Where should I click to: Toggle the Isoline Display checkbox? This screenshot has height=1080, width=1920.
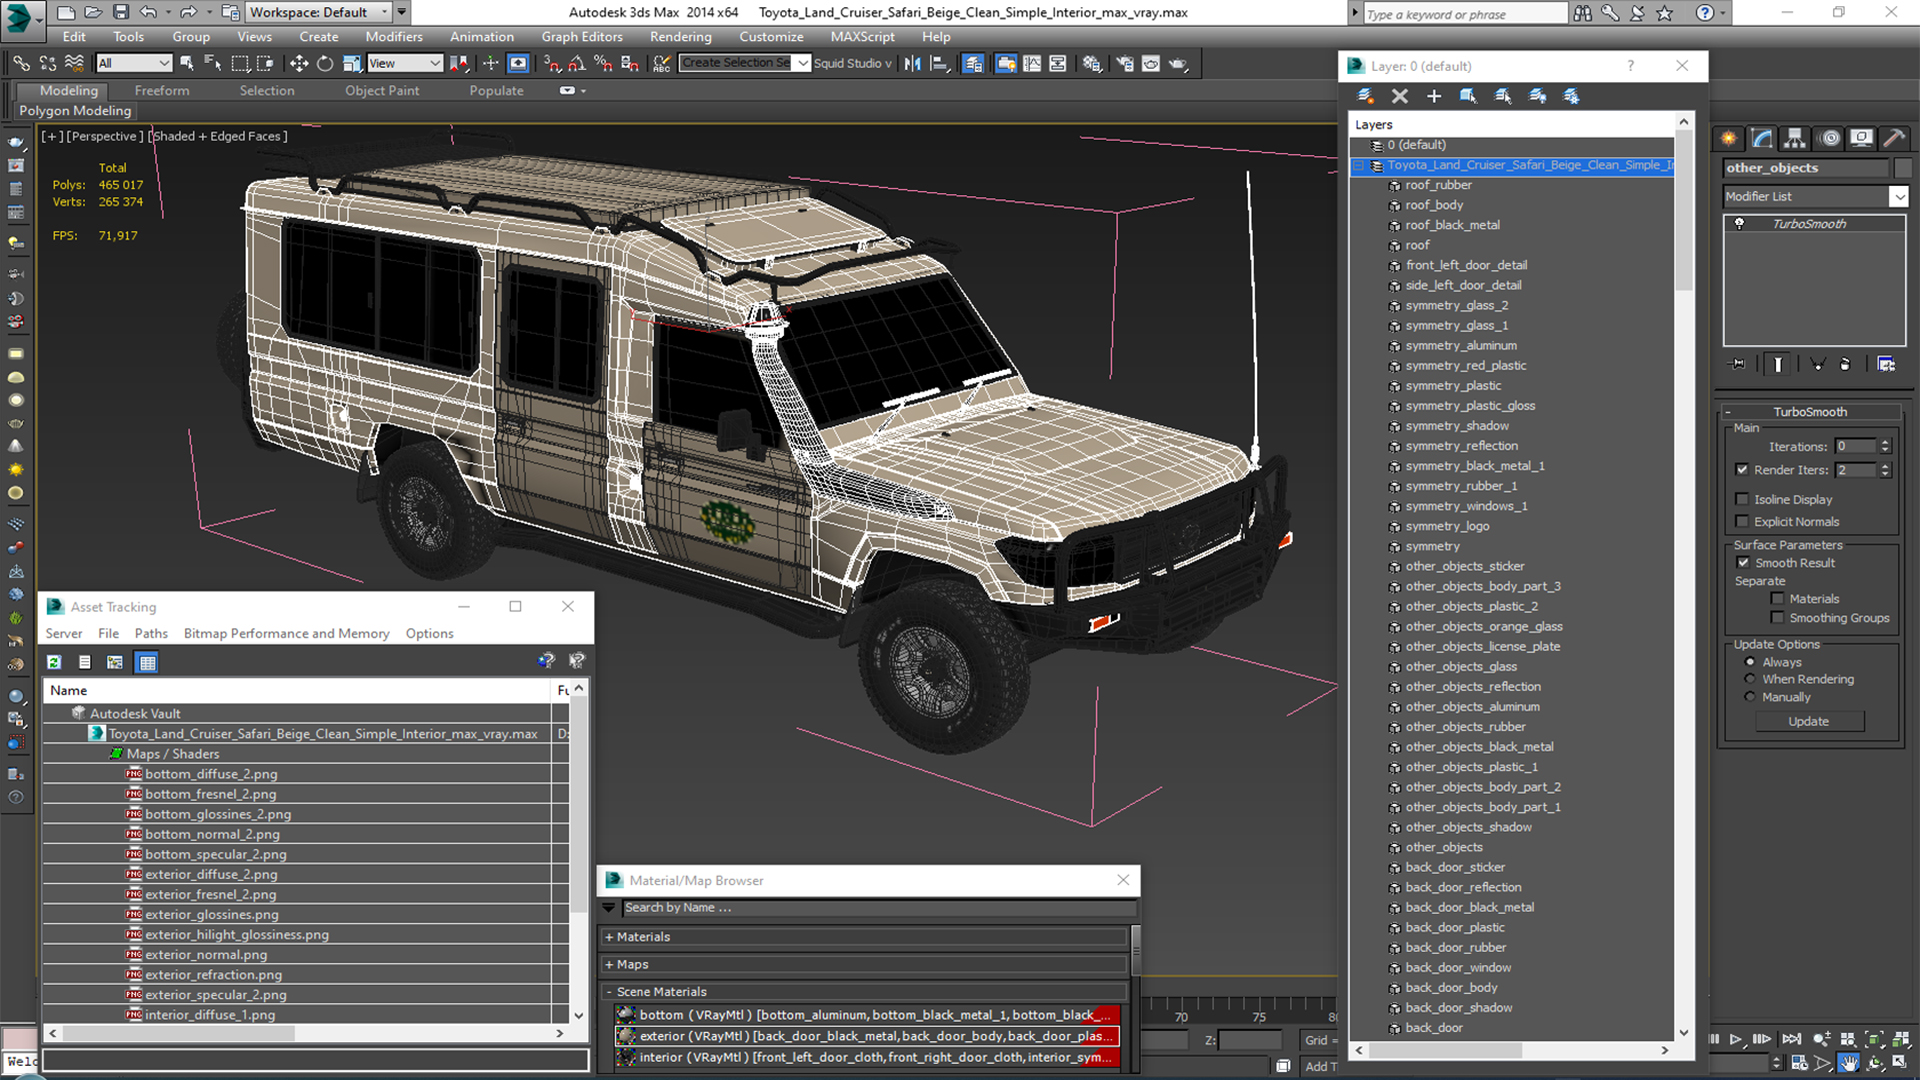point(1742,499)
